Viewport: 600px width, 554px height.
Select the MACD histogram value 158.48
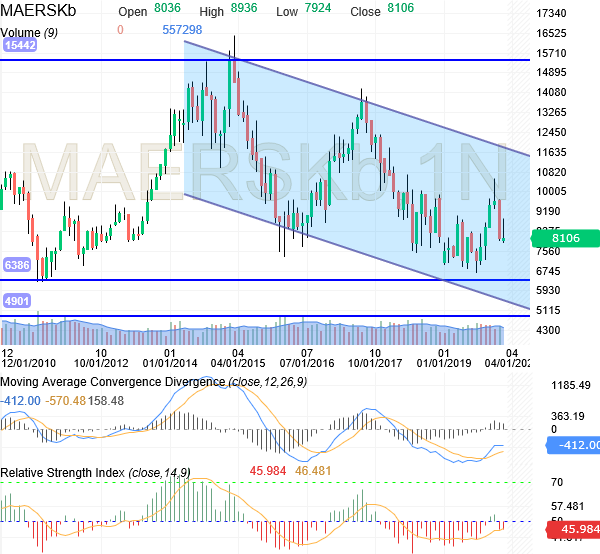point(106,401)
